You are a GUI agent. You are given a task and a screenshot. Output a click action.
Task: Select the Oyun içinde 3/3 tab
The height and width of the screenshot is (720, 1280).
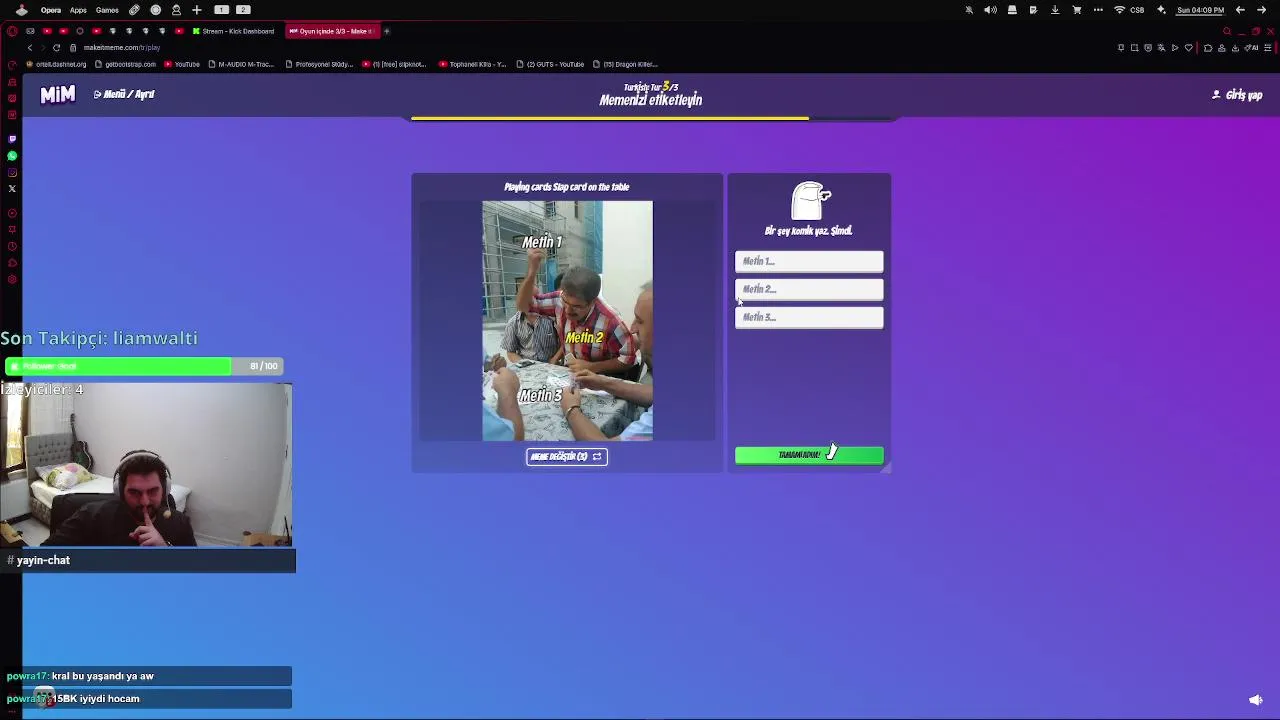(331, 31)
